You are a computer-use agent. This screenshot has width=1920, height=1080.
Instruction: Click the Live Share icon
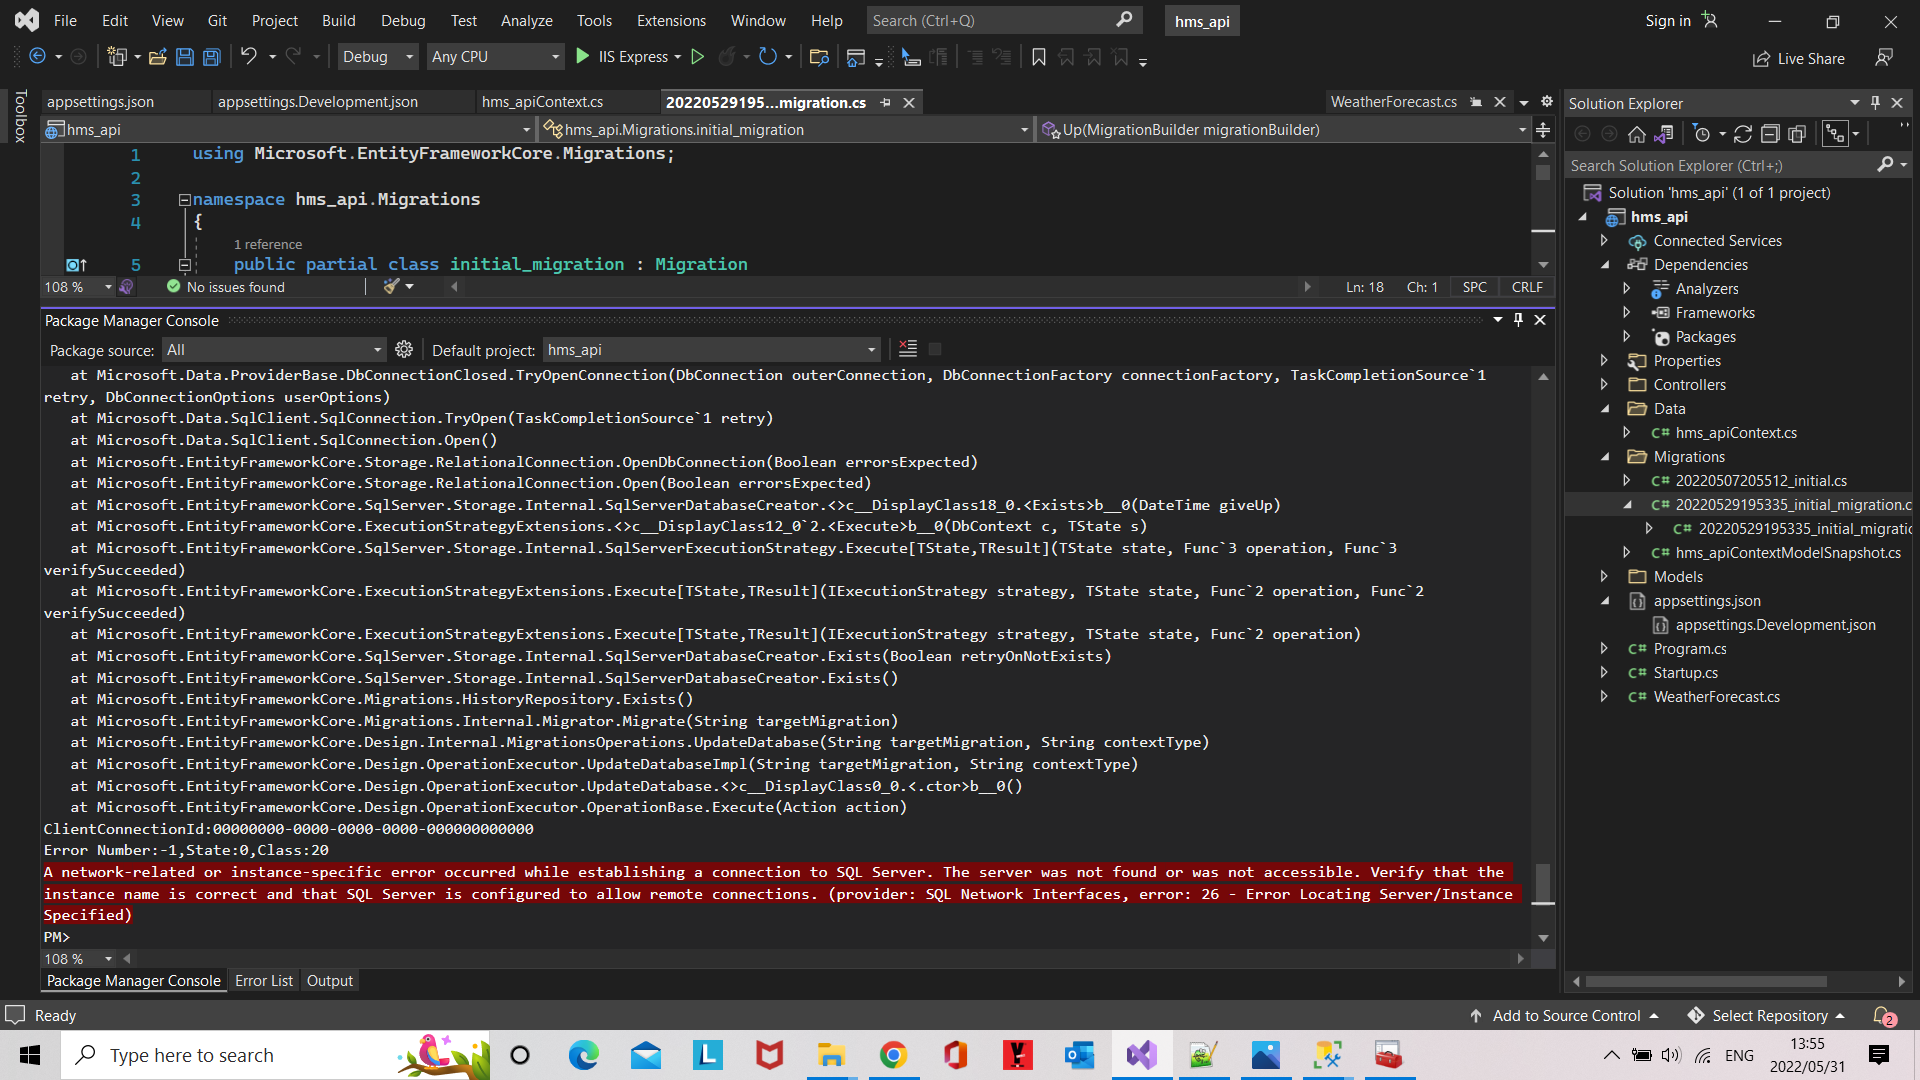[x=1762, y=58]
